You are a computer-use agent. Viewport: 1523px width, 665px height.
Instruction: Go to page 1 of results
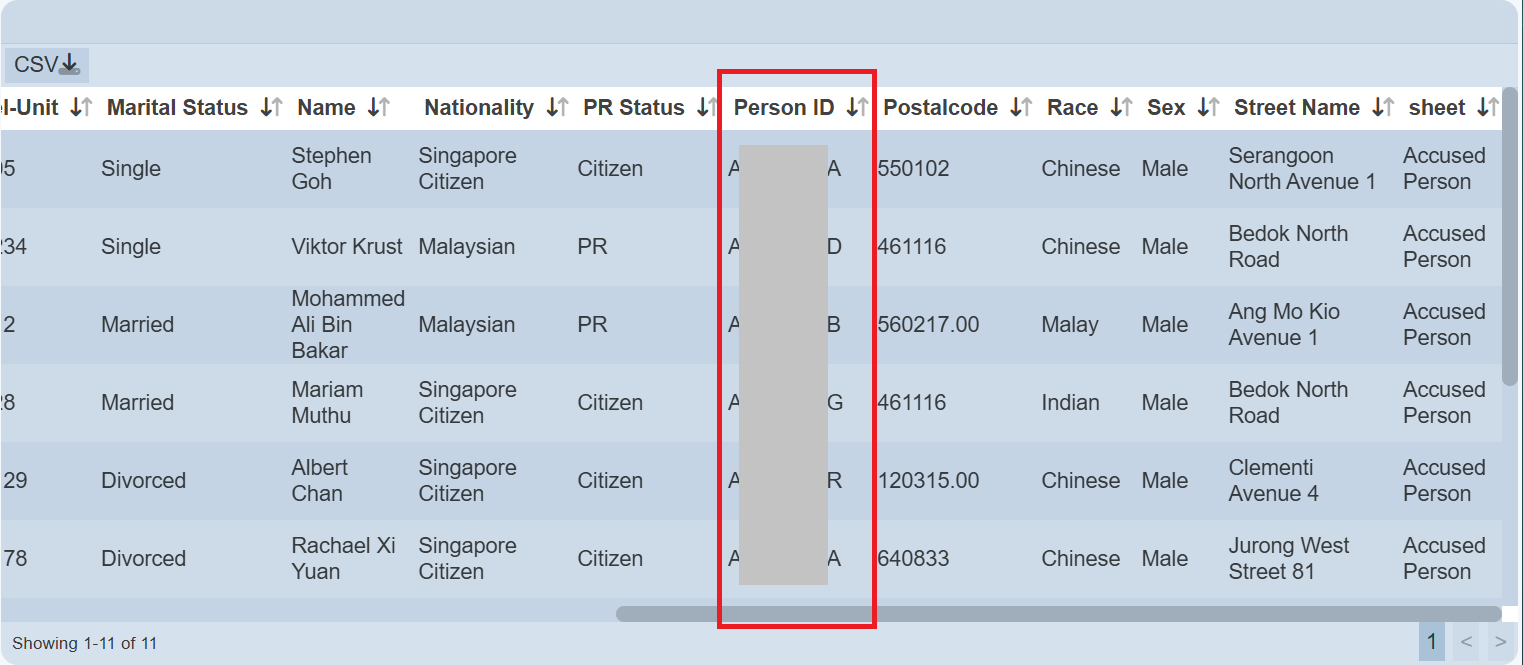1431,642
